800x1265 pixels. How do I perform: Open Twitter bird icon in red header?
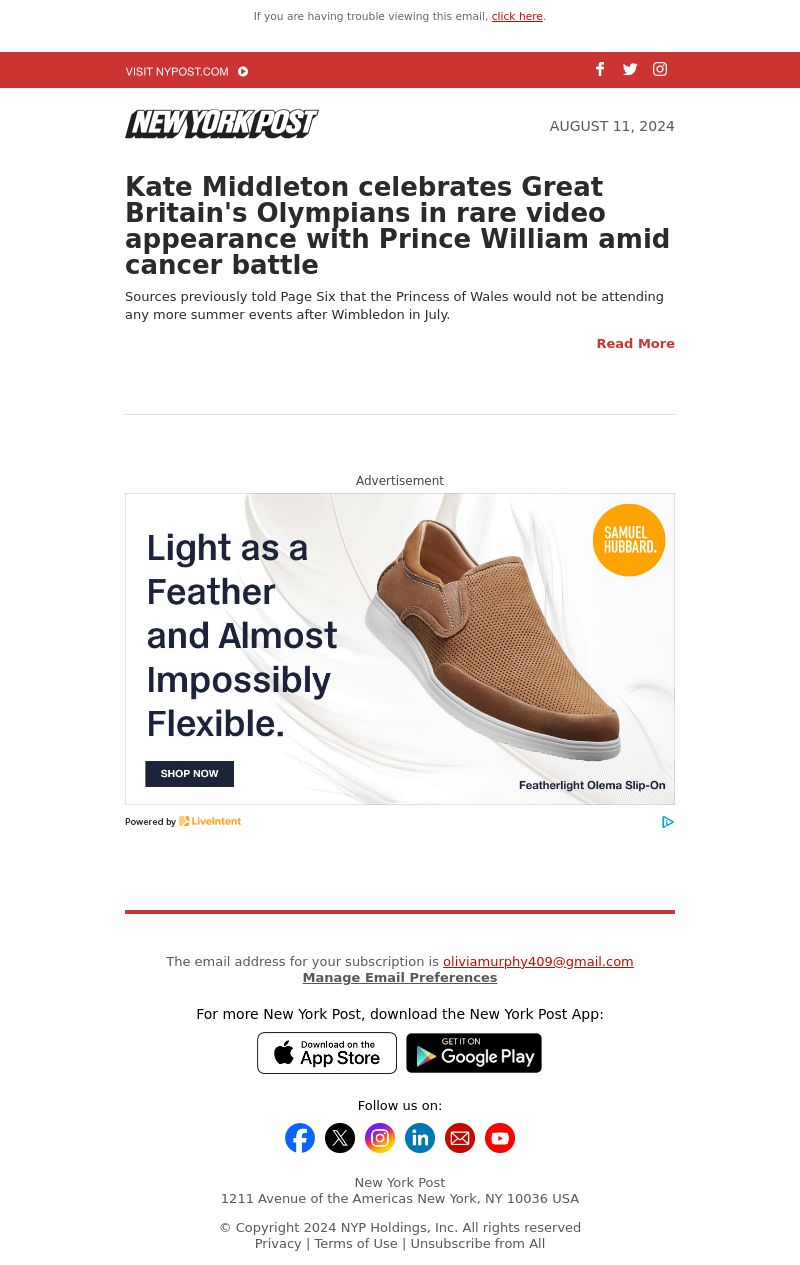click(x=630, y=69)
